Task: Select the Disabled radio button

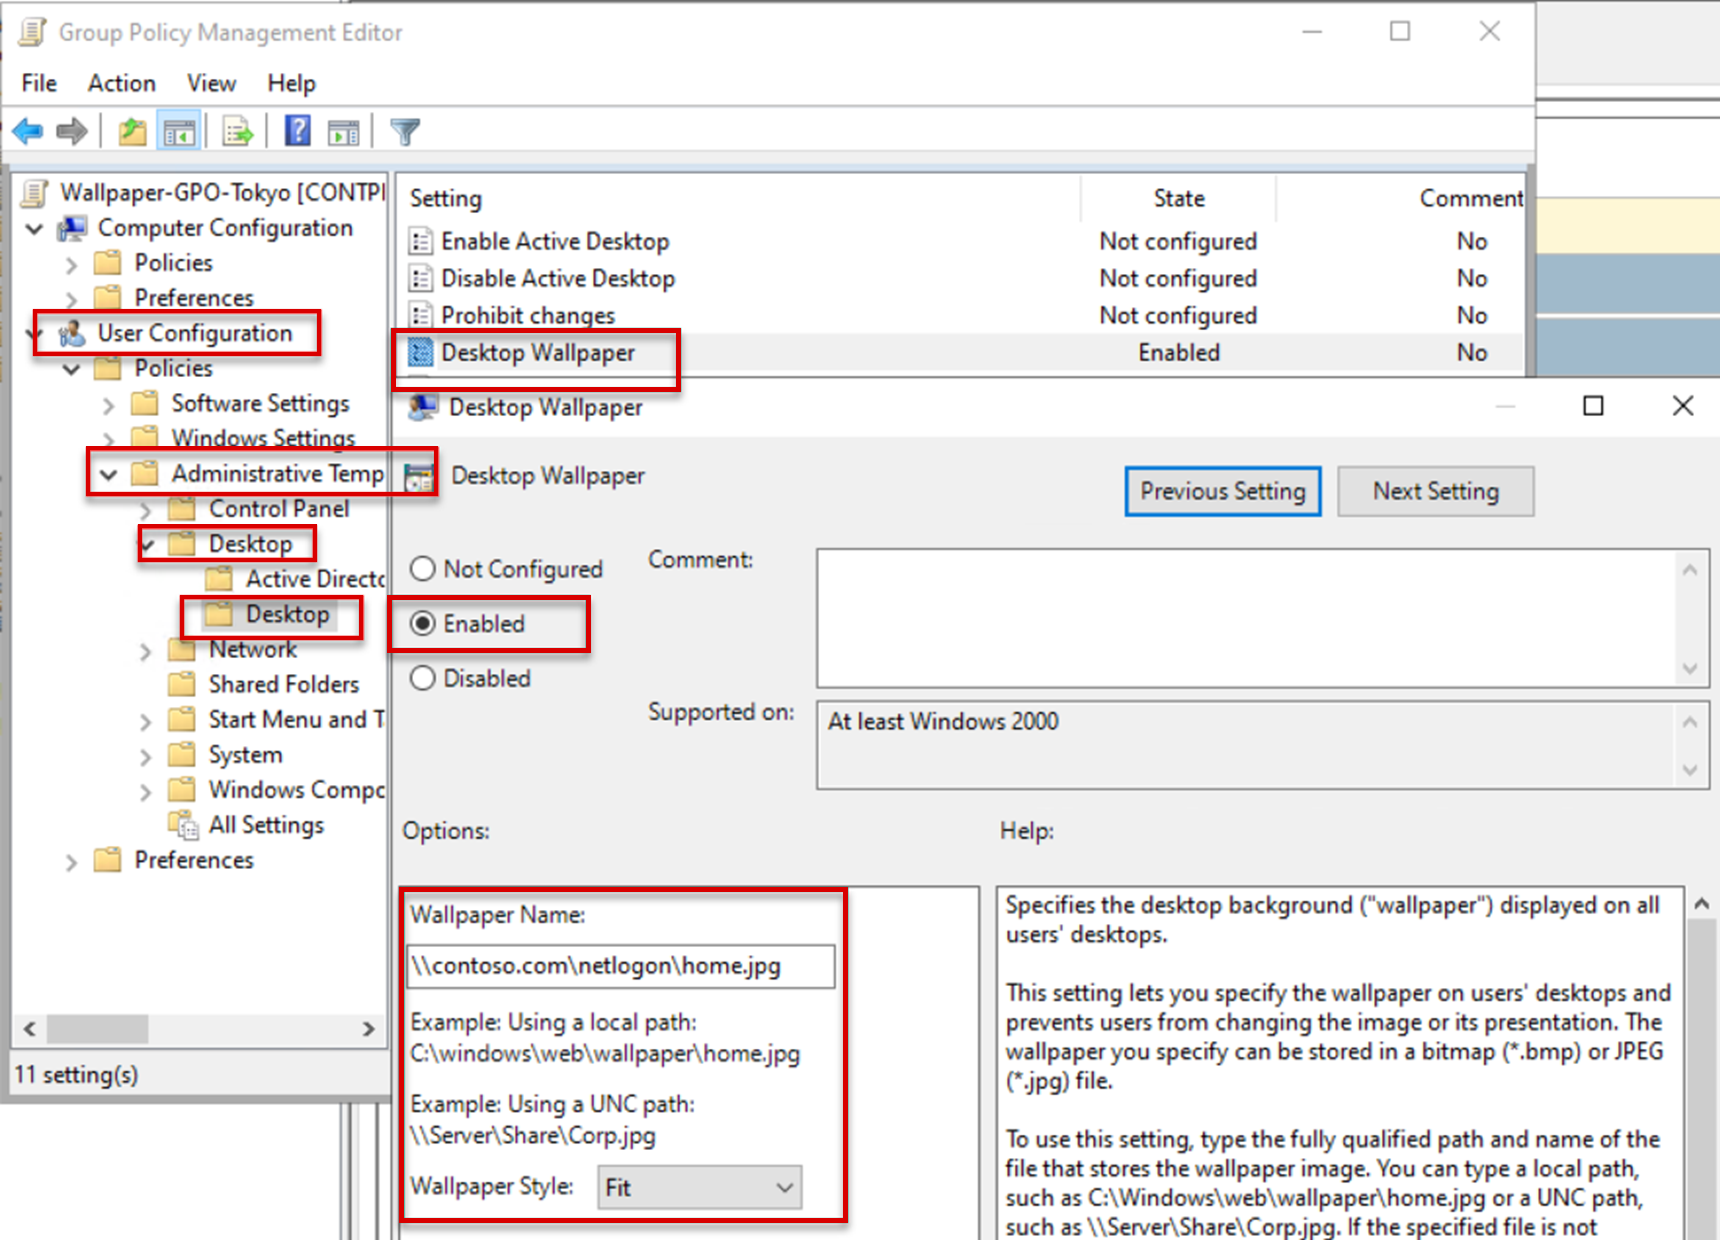Action: coord(423,678)
